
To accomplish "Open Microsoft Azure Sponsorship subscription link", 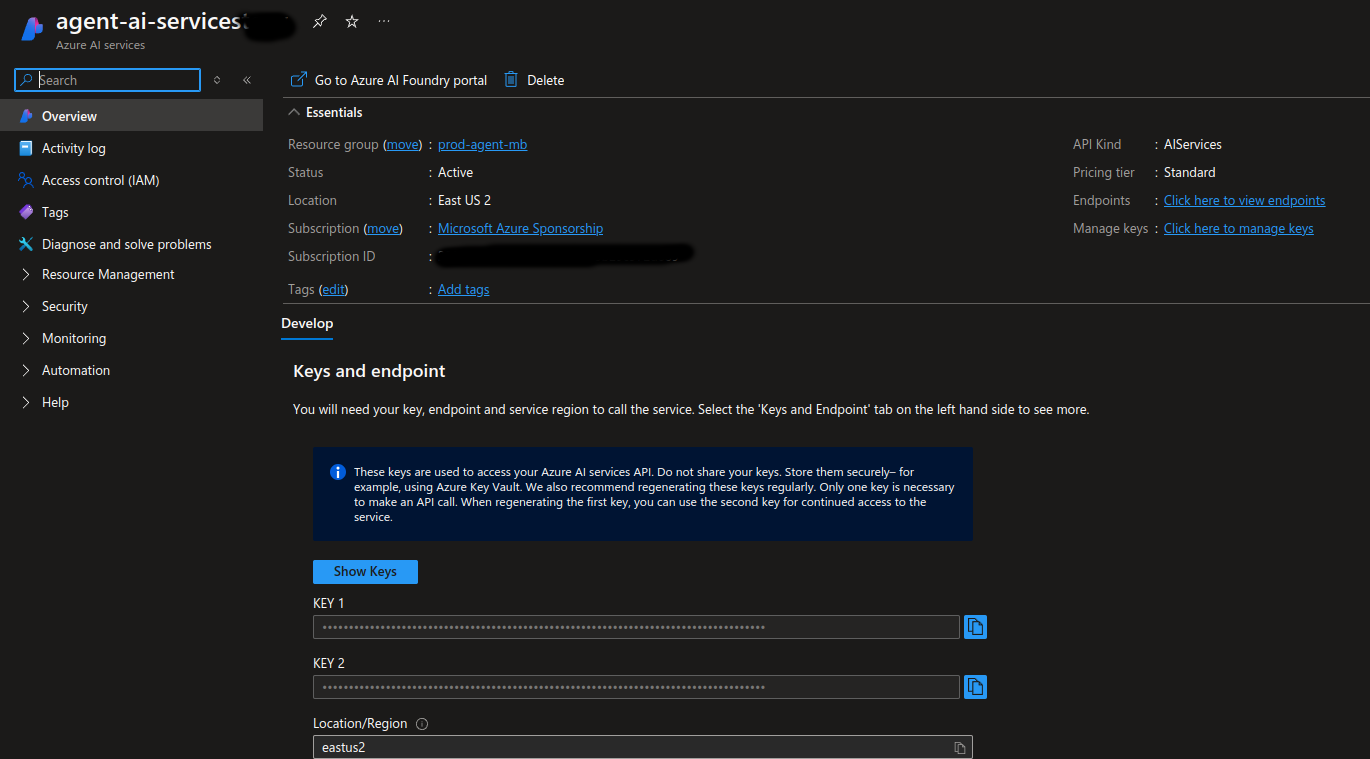I will click(x=520, y=228).
